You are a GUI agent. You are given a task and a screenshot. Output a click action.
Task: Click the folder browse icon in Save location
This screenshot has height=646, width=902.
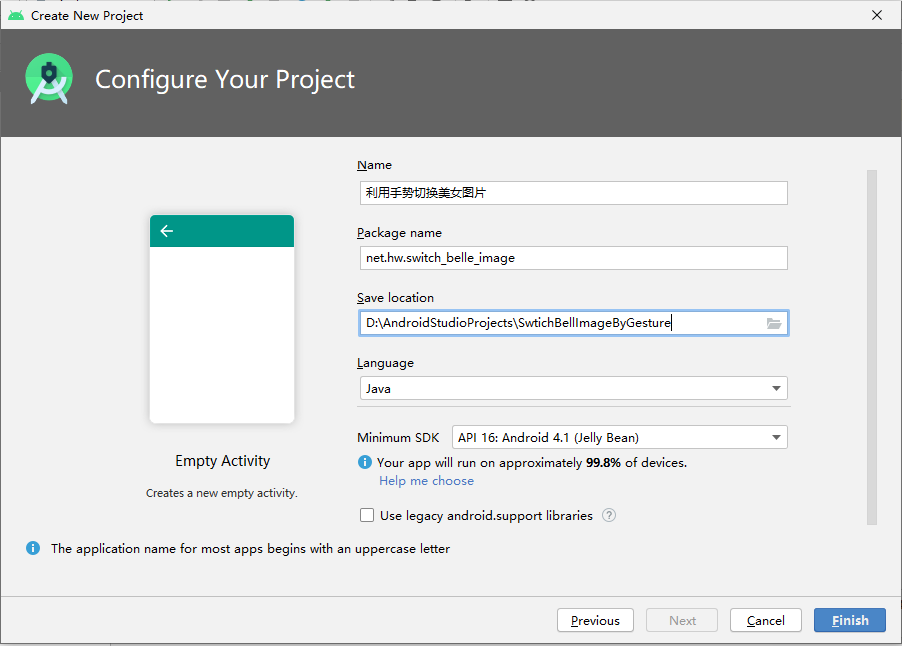(774, 323)
